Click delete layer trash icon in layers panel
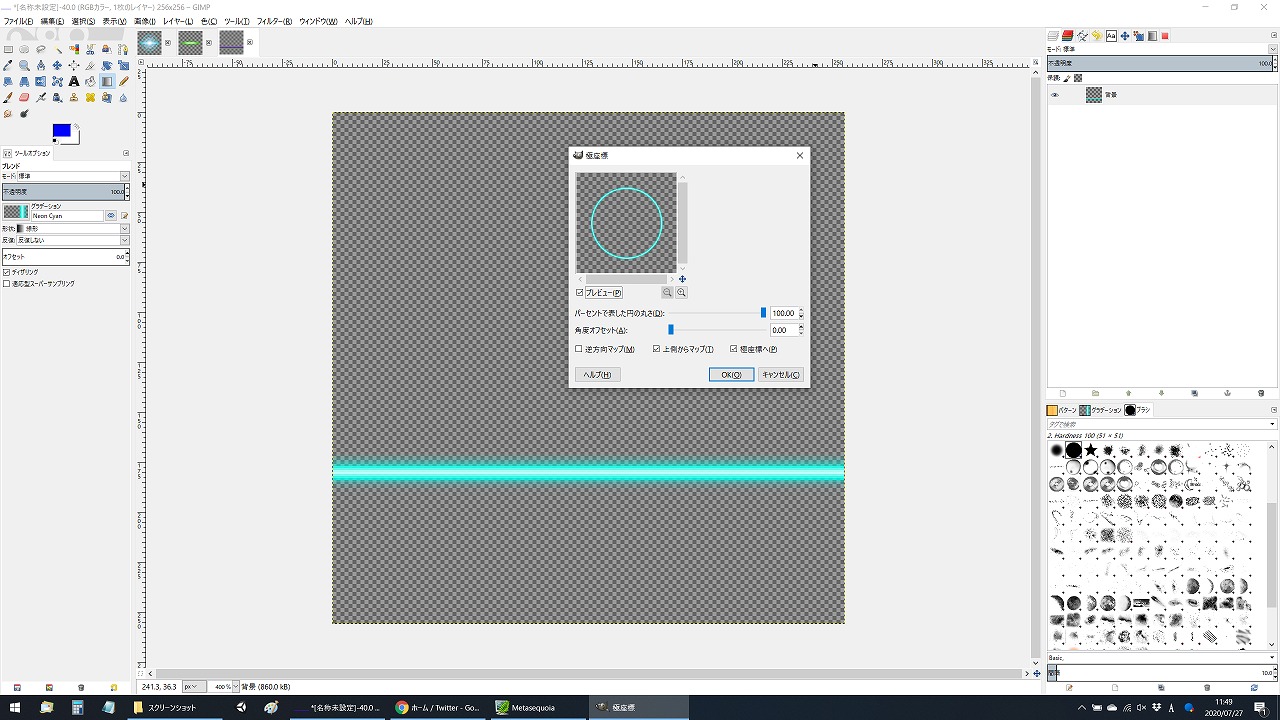 (1261, 393)
